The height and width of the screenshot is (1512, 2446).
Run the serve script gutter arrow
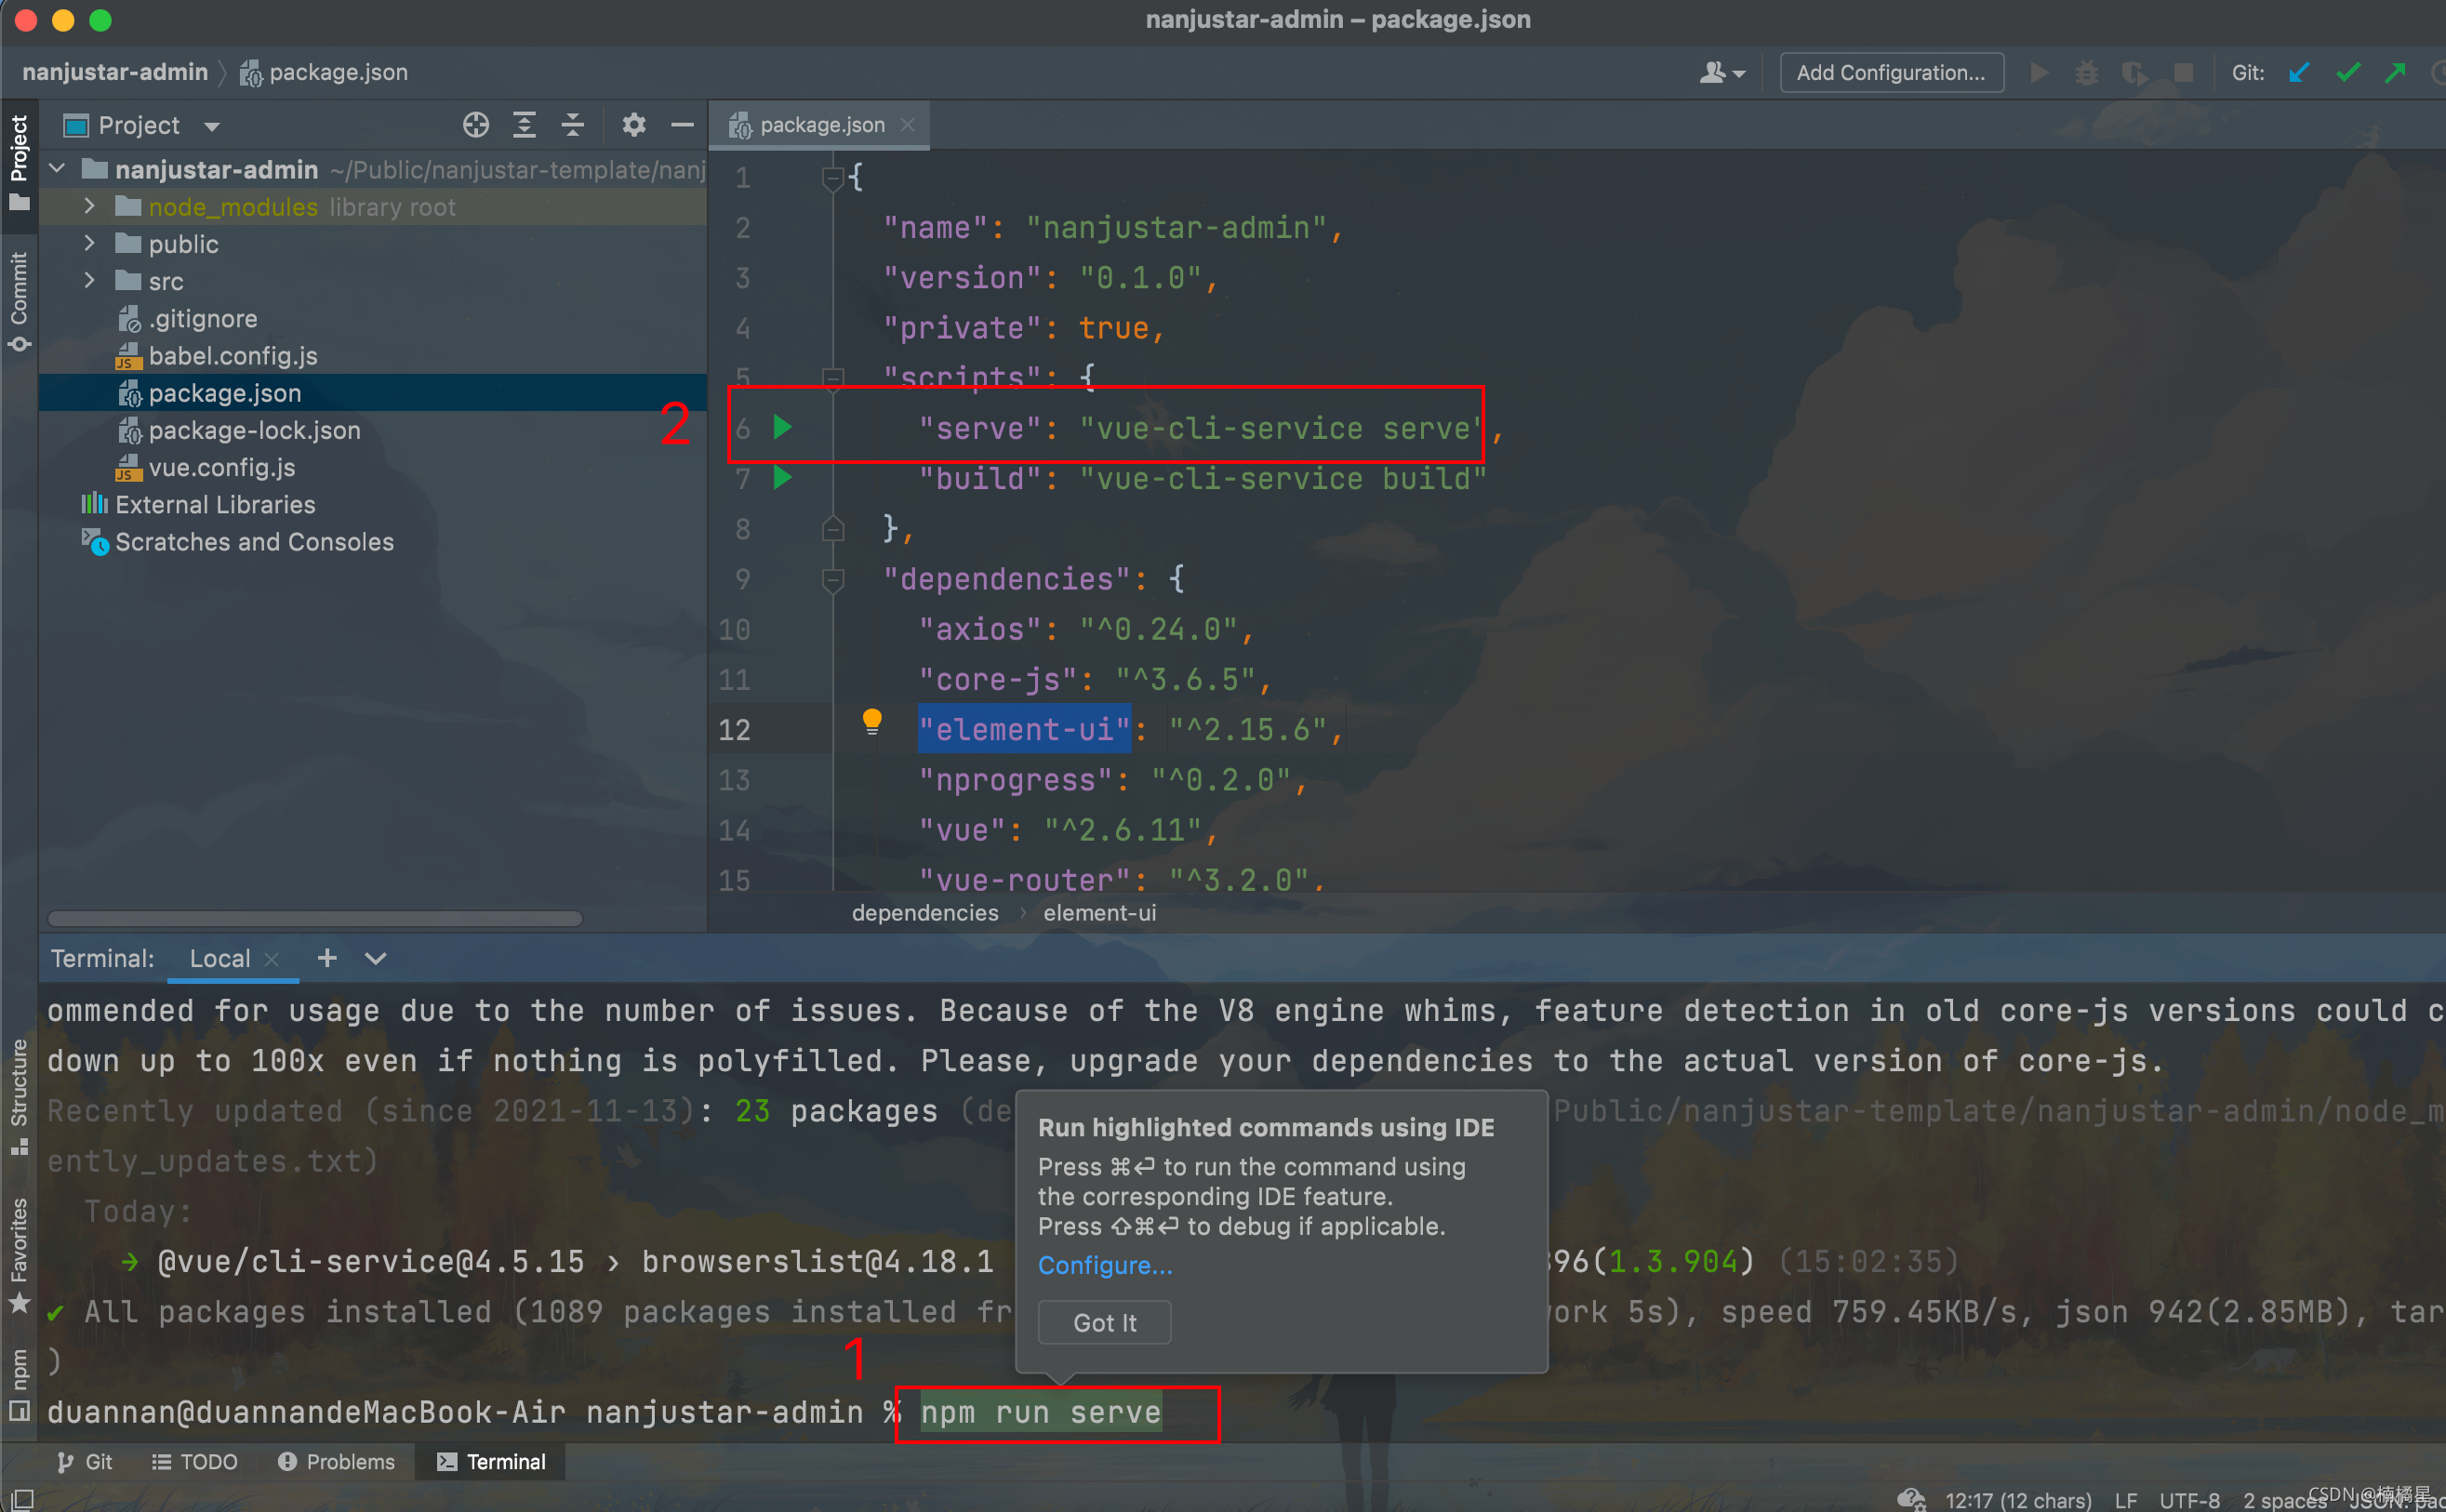coord(783,428)
